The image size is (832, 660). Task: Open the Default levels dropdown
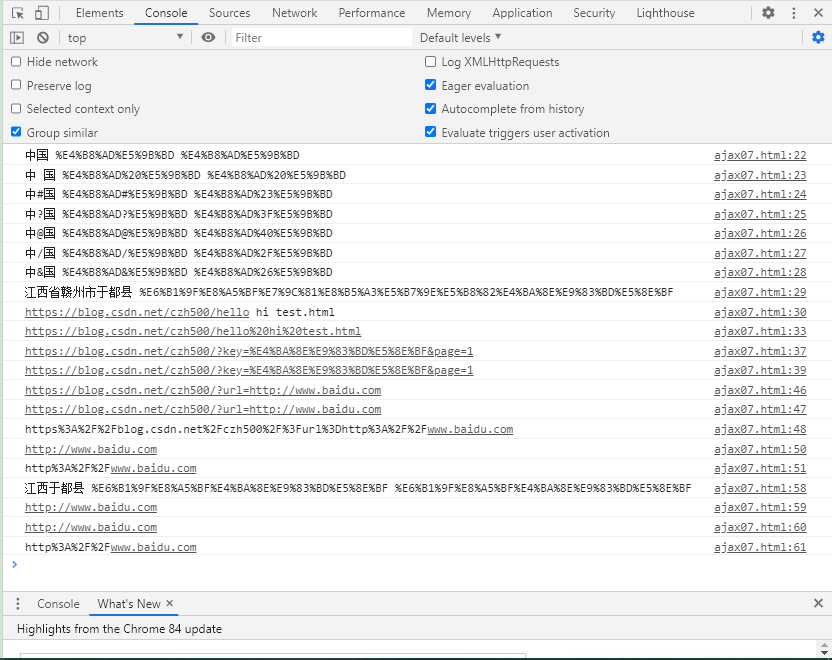(461, 36)
